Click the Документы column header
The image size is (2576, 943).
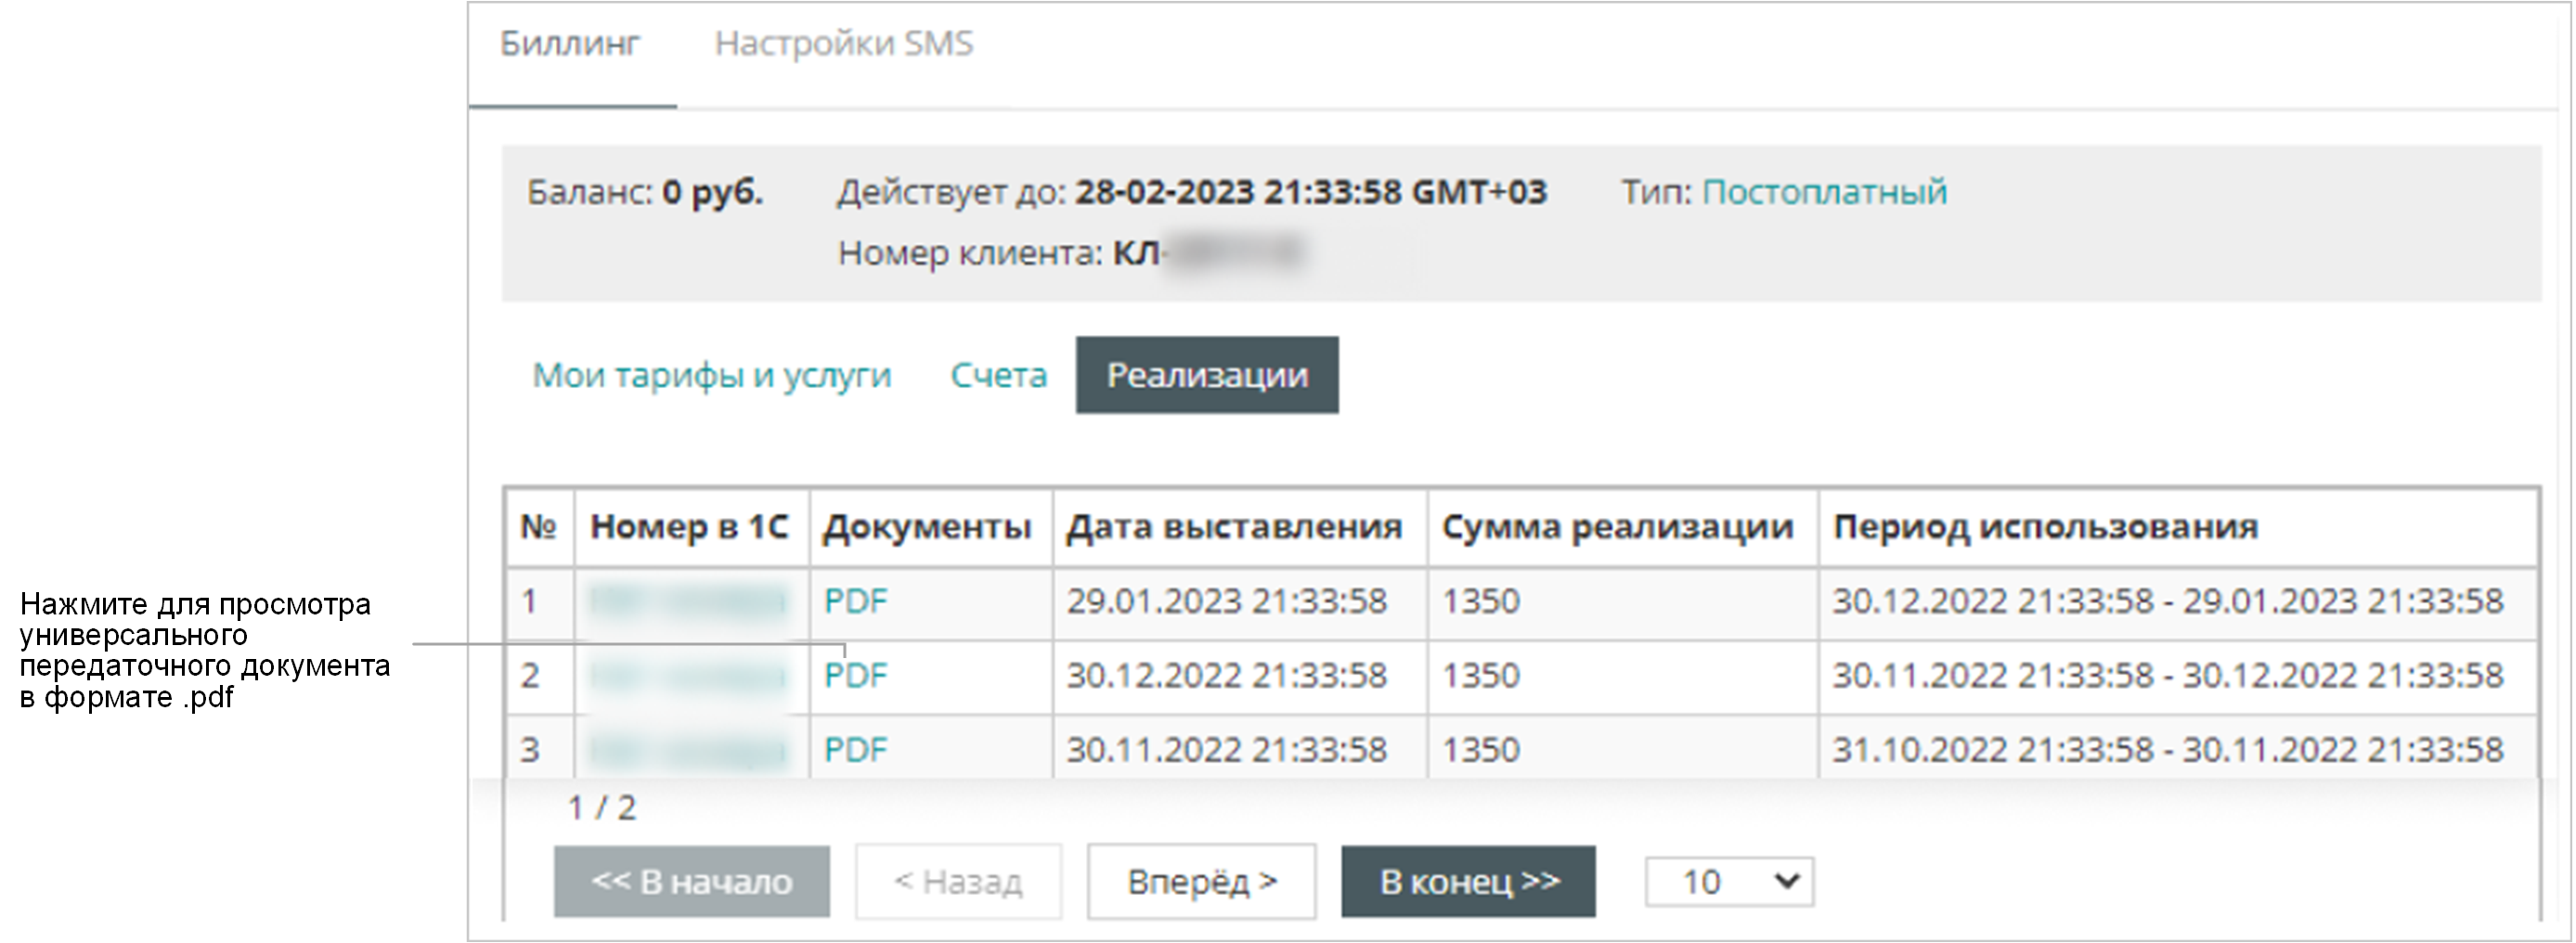[927, 527]
